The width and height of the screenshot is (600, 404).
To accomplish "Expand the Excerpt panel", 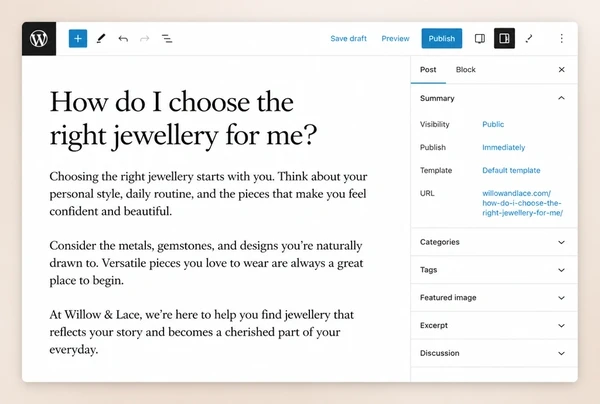I will tap(494, 326).
